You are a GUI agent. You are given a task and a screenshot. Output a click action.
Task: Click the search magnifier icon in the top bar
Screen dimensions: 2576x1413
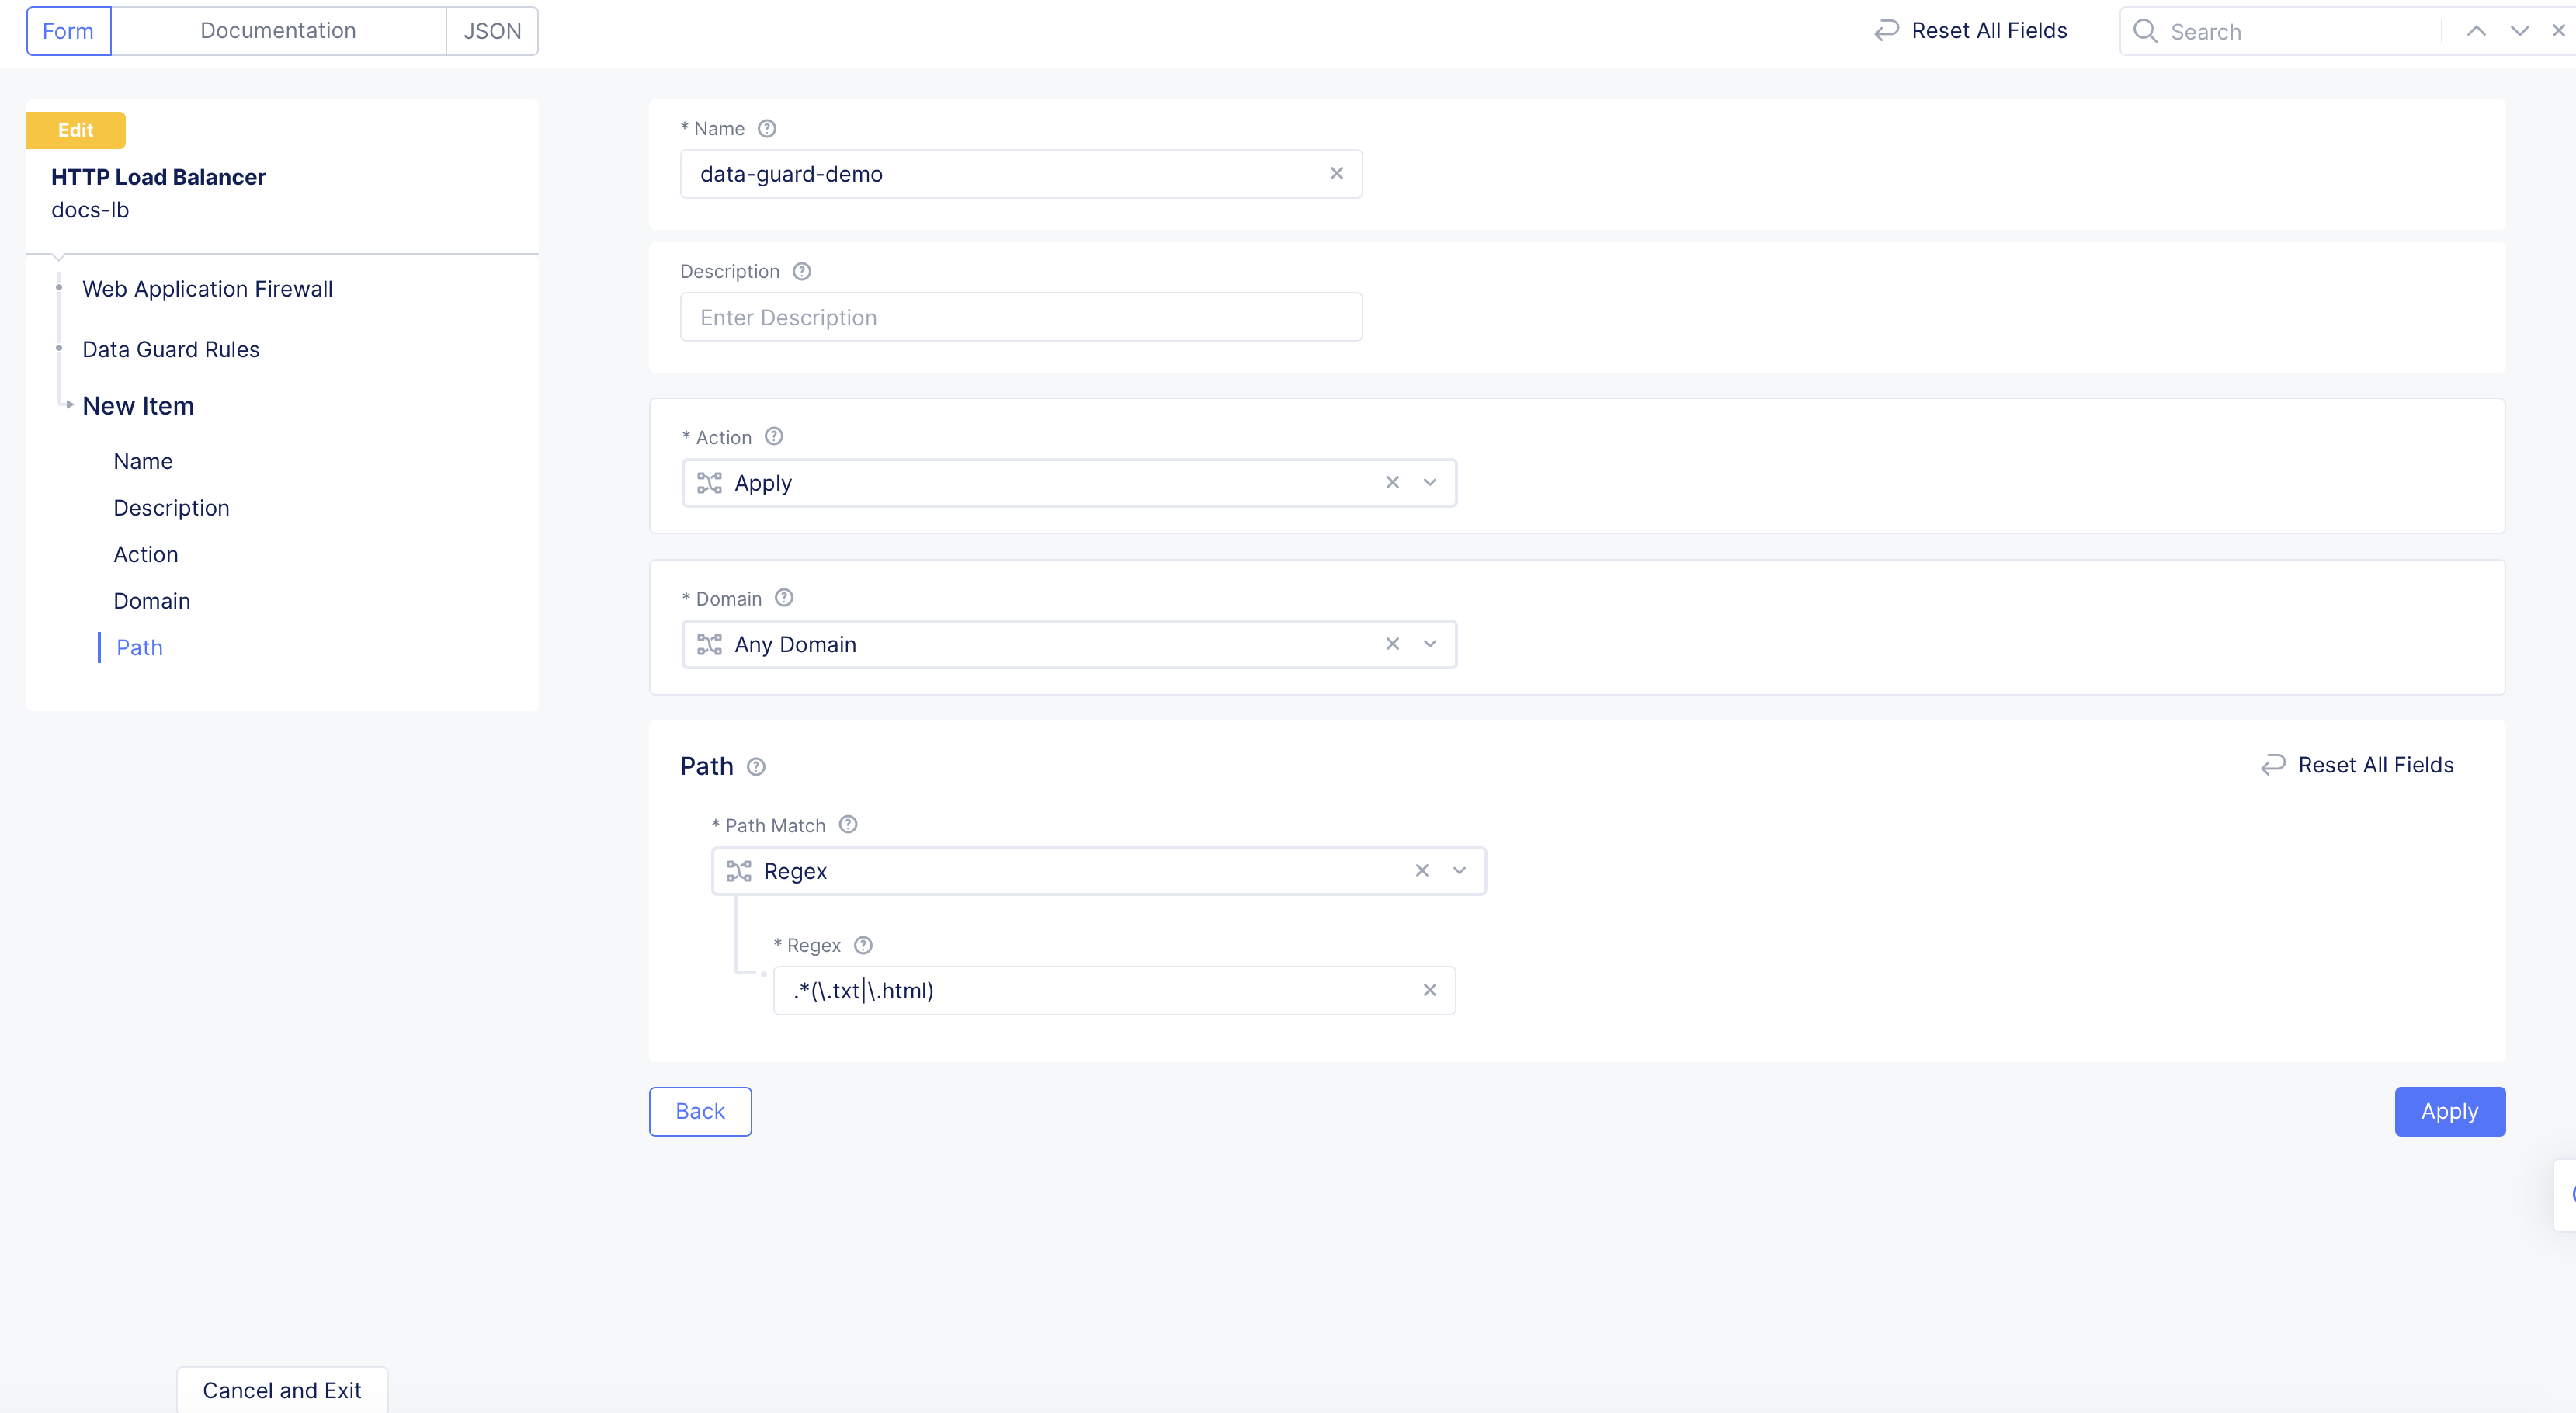tap(2144, 31)
